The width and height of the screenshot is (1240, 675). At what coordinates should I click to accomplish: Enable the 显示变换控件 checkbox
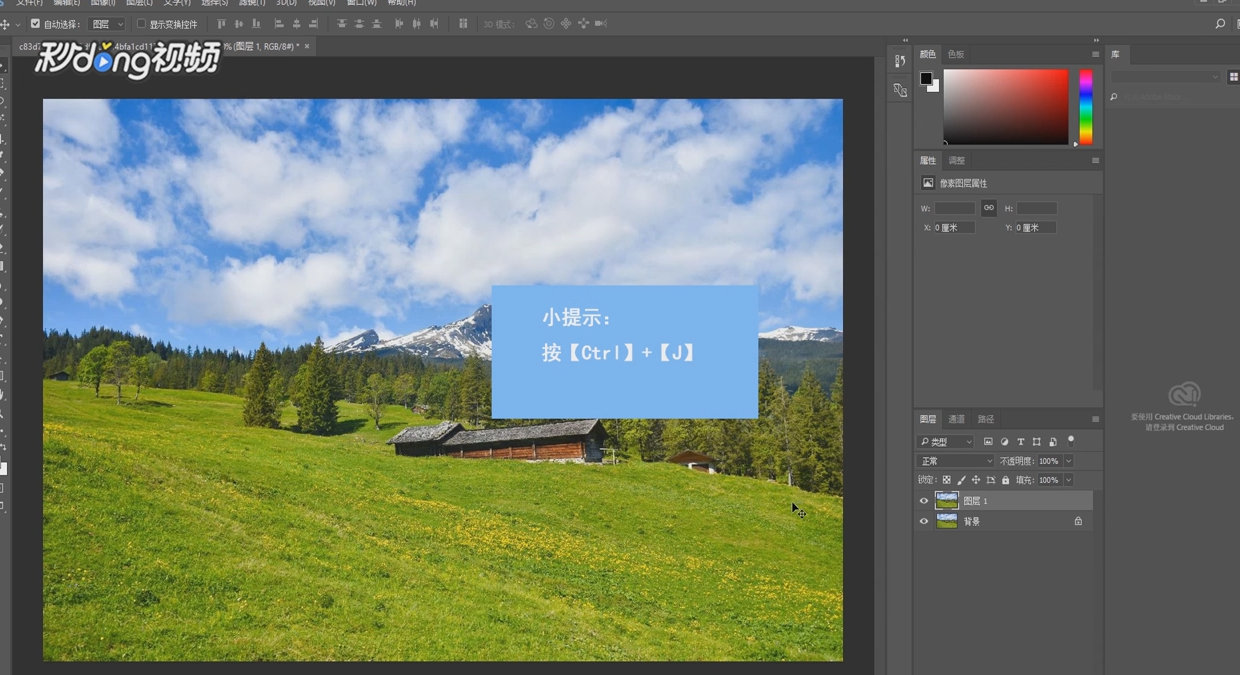[x=141, y=24]
